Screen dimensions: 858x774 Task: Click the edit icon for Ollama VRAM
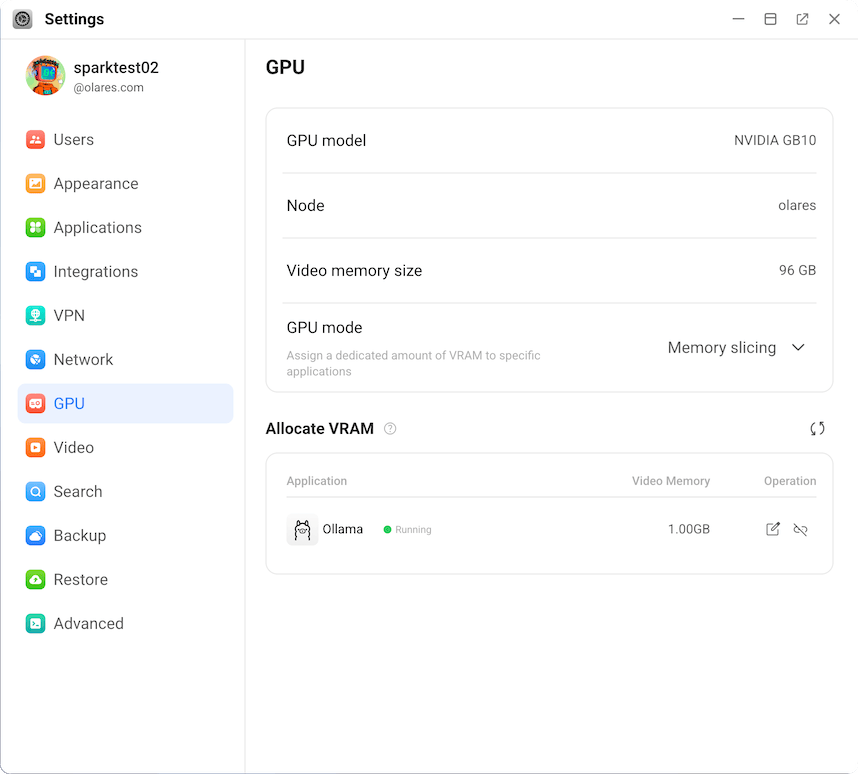point(772,529)
